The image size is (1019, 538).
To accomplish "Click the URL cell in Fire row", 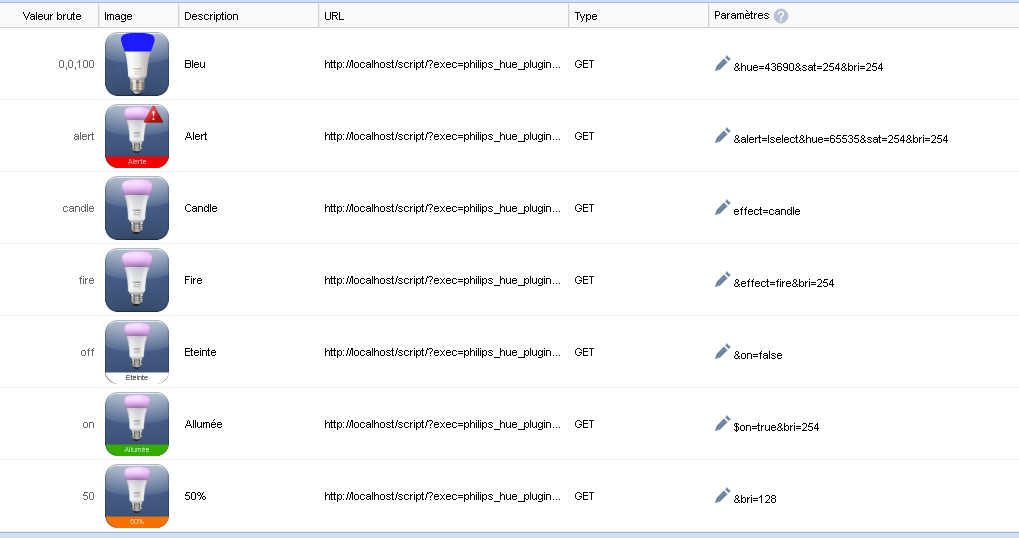I will tap(443, 281).
